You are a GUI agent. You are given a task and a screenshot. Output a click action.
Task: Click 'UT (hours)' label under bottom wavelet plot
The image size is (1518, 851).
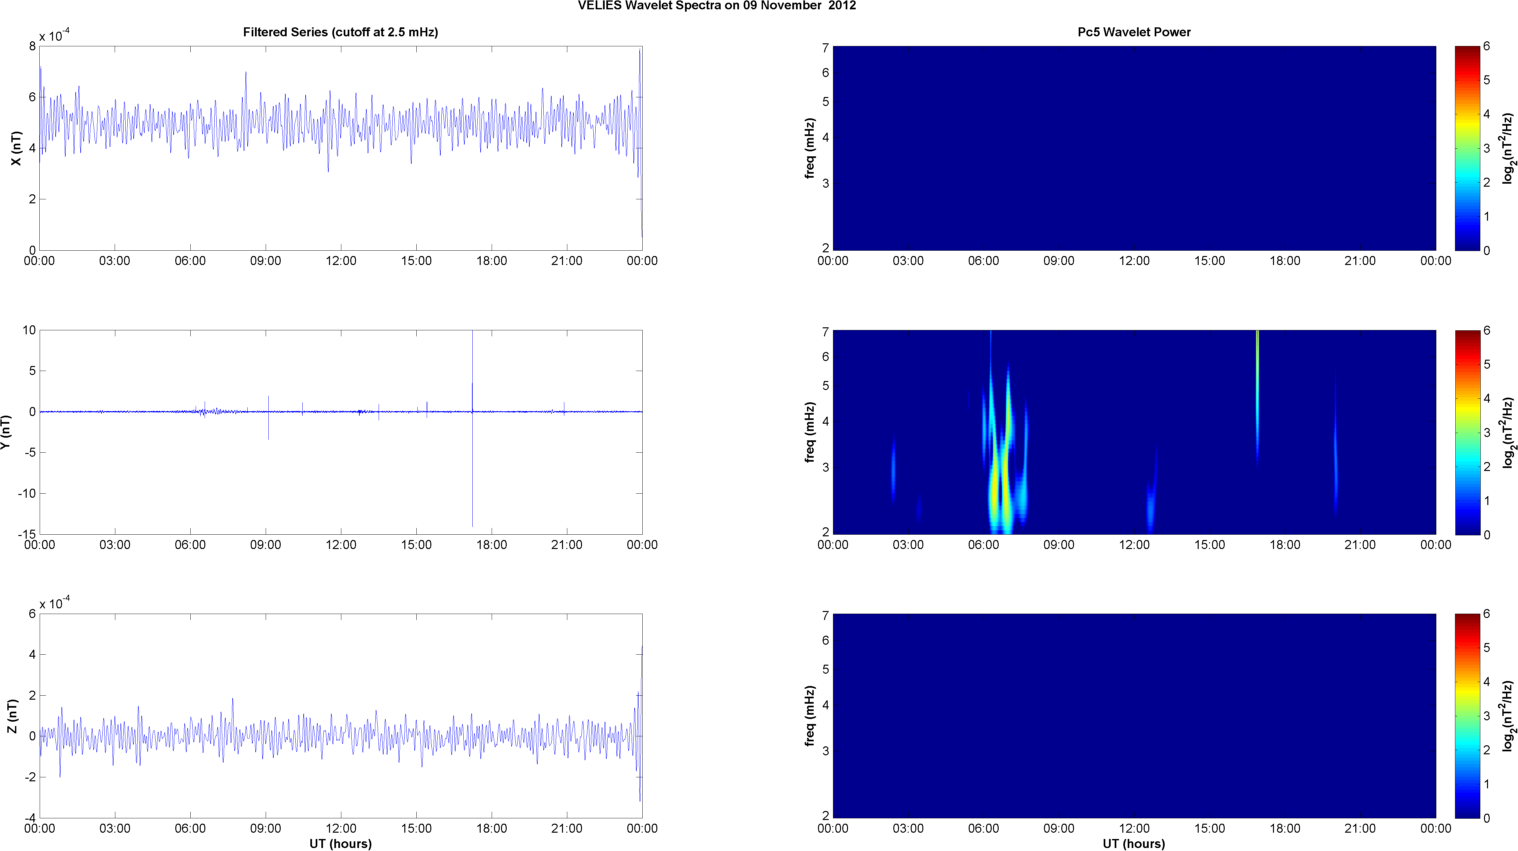click(1134, 844)
